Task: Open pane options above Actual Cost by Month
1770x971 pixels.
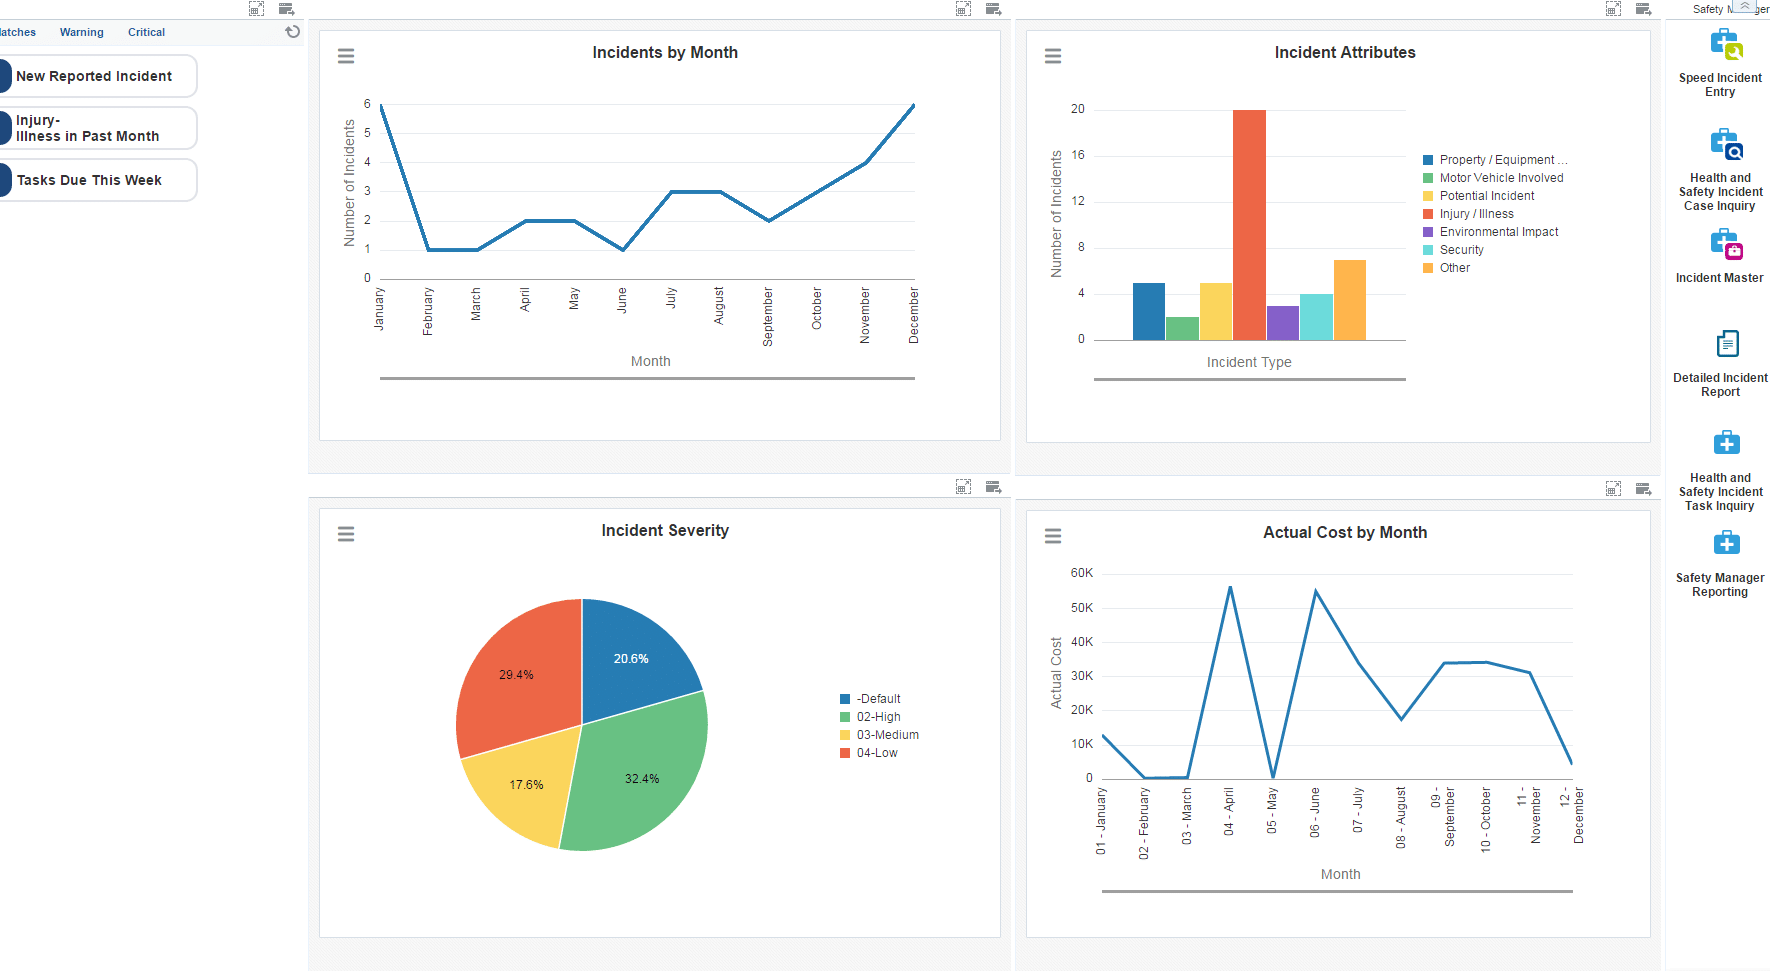Action: coord(1644,489)
